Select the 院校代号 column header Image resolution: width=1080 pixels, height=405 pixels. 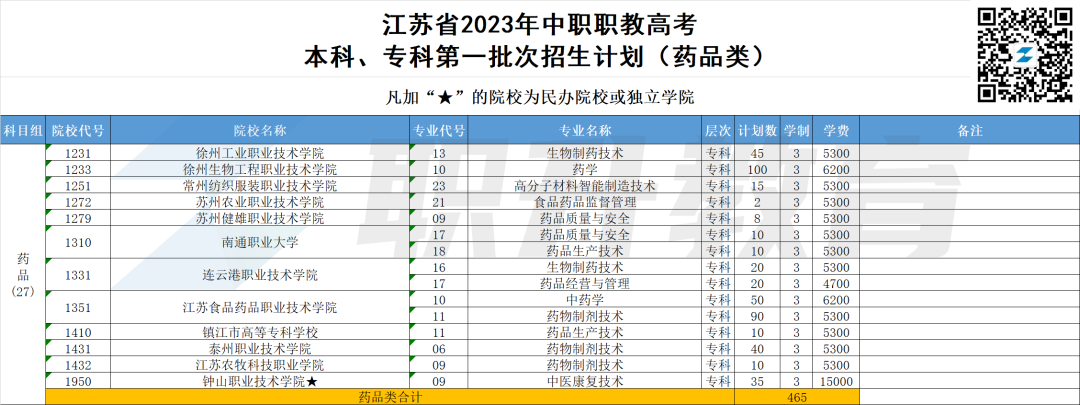[78, 129]
